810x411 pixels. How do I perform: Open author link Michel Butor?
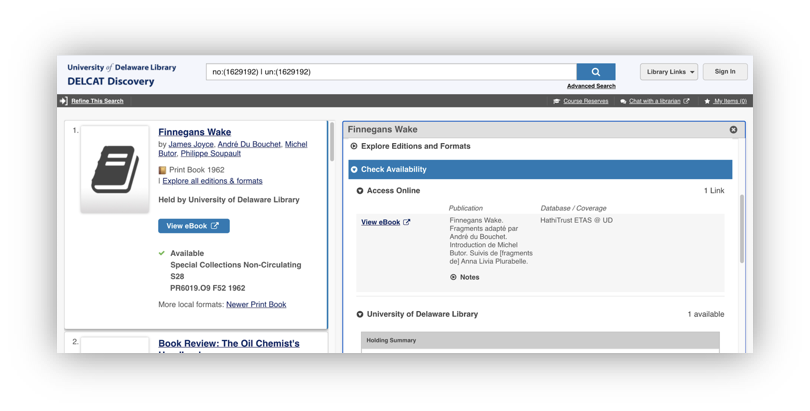[x=232, y=149]
